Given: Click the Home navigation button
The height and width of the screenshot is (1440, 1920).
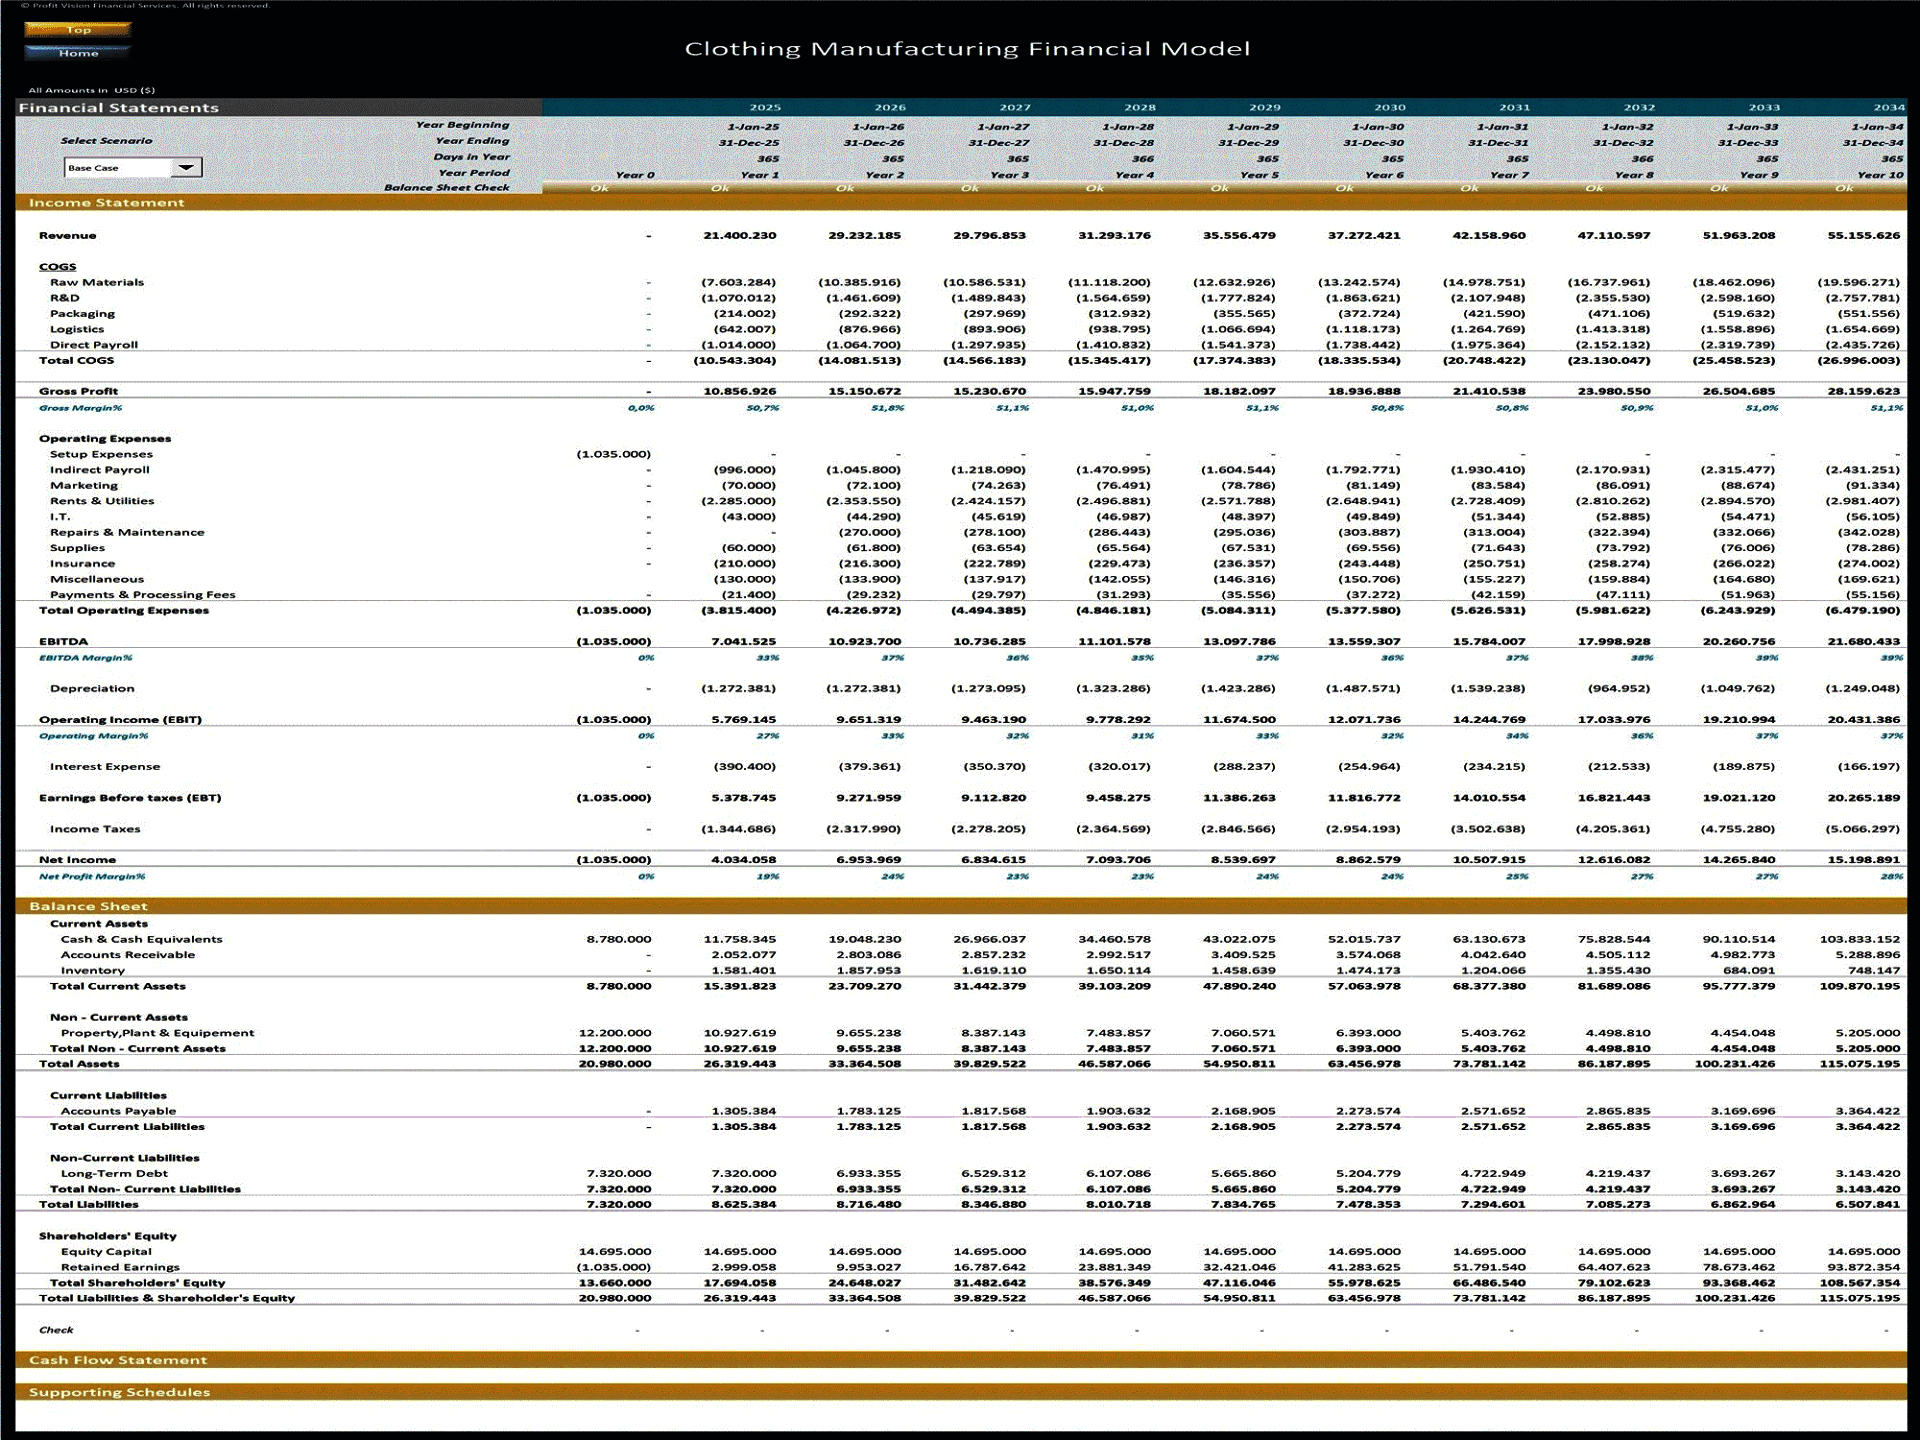Looking at the screenshot, I should [78, 53].
